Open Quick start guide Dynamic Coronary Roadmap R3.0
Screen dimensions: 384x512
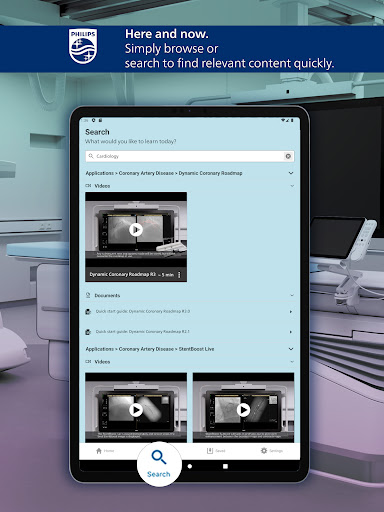189,311
